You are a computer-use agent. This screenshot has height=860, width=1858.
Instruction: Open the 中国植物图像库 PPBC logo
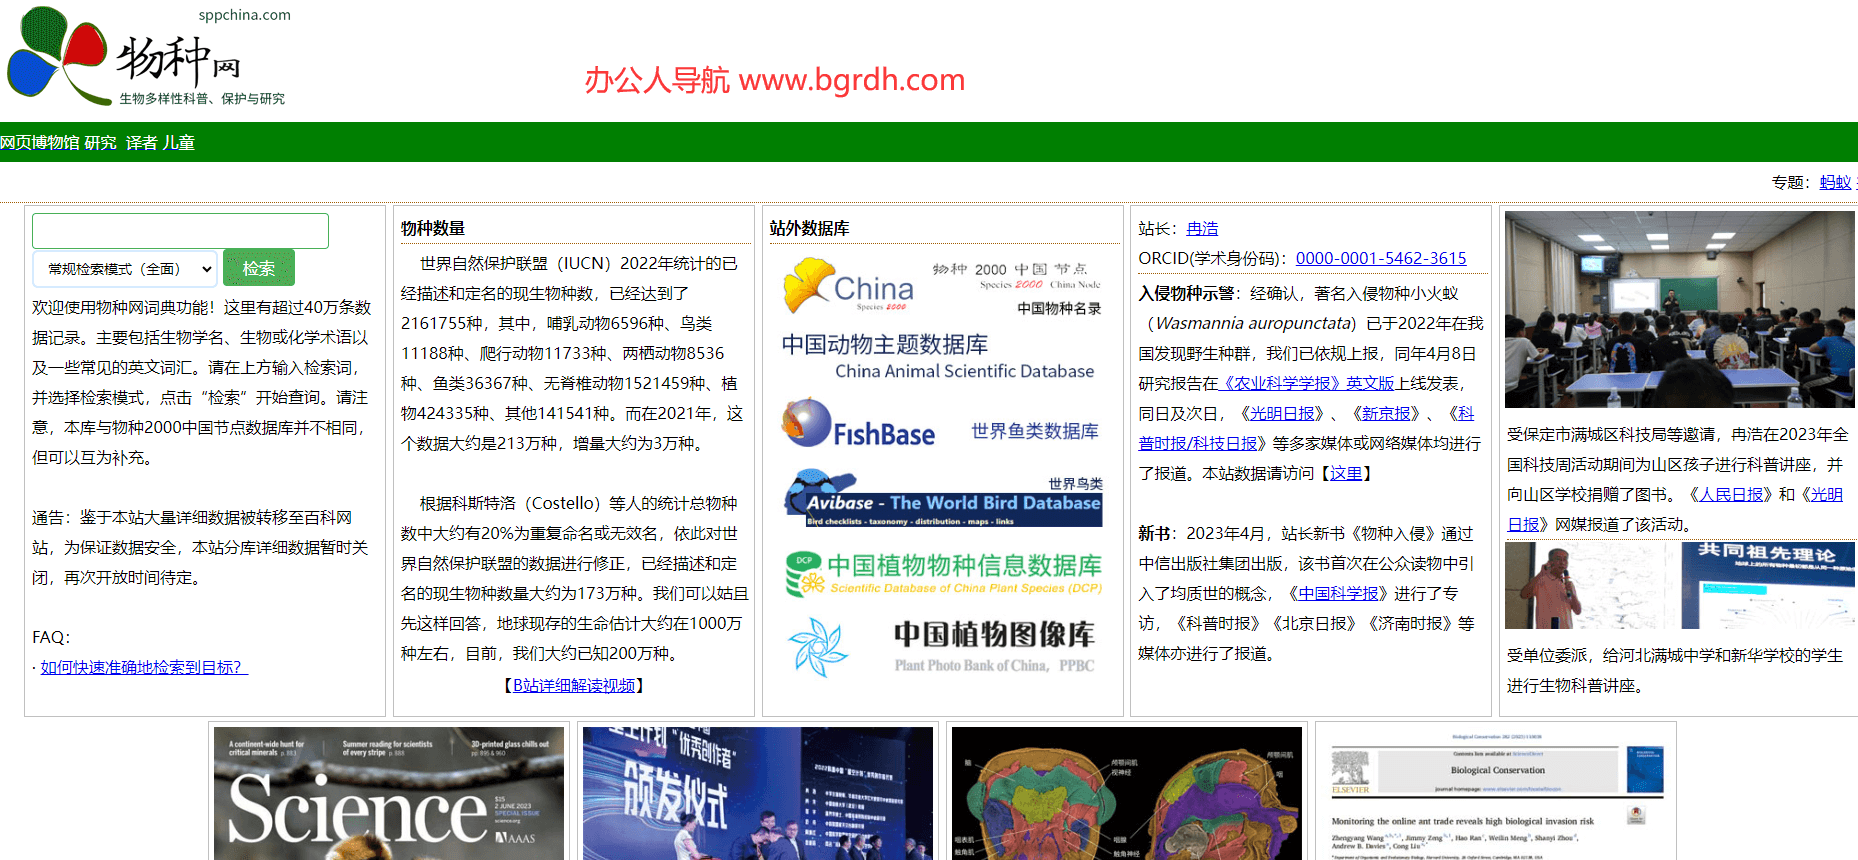pyautogui.click(x=942, y=647)
